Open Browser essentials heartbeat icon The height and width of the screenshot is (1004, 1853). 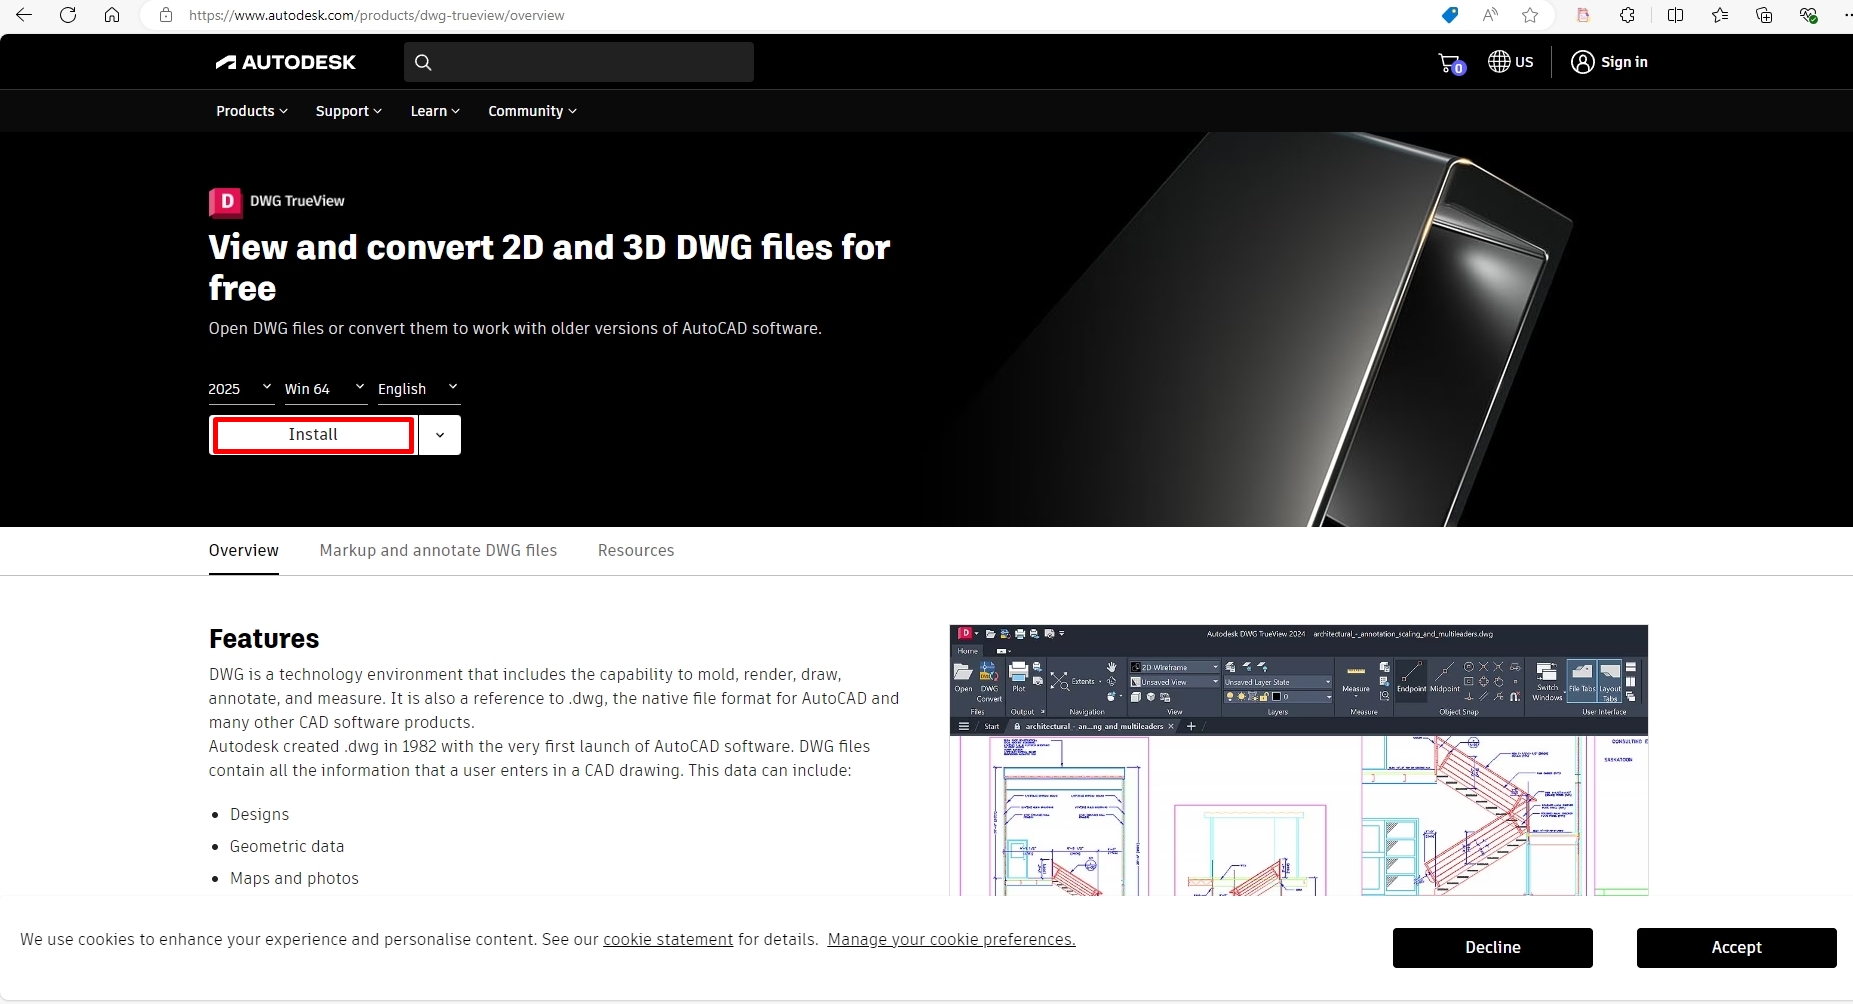click(x=1808, y=15)
